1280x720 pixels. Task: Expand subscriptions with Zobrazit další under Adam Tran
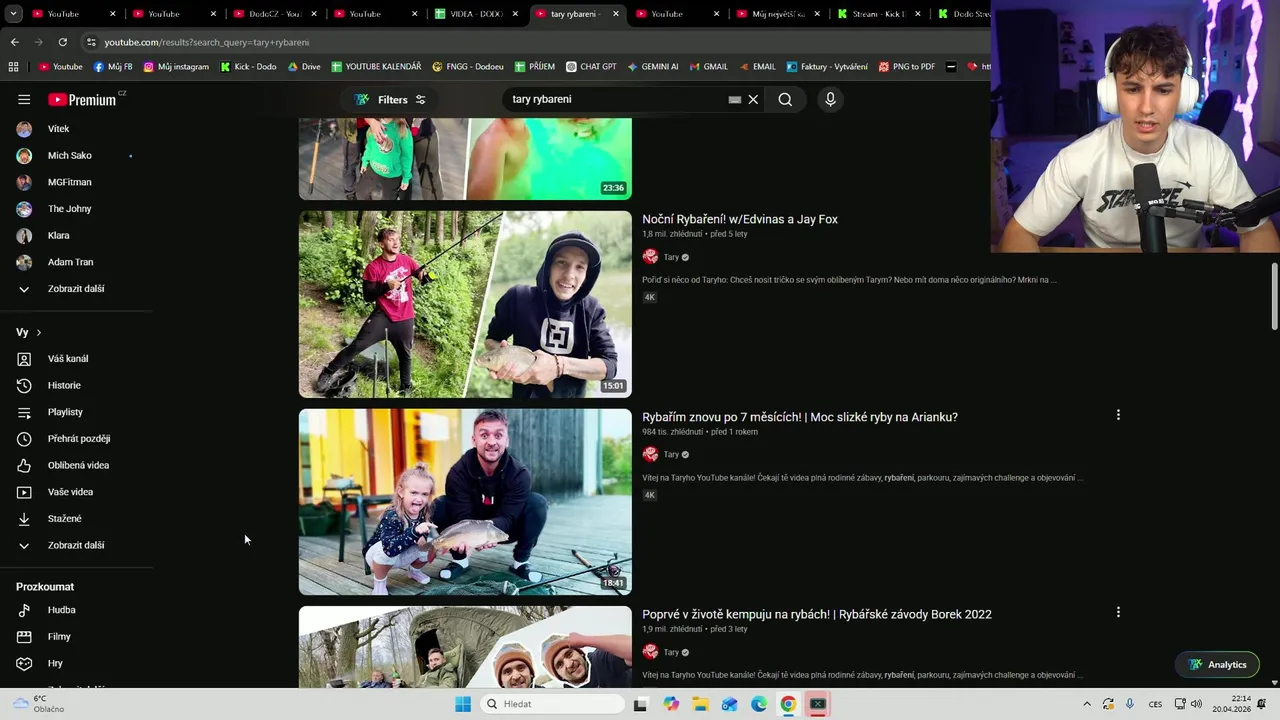point(76,289)
